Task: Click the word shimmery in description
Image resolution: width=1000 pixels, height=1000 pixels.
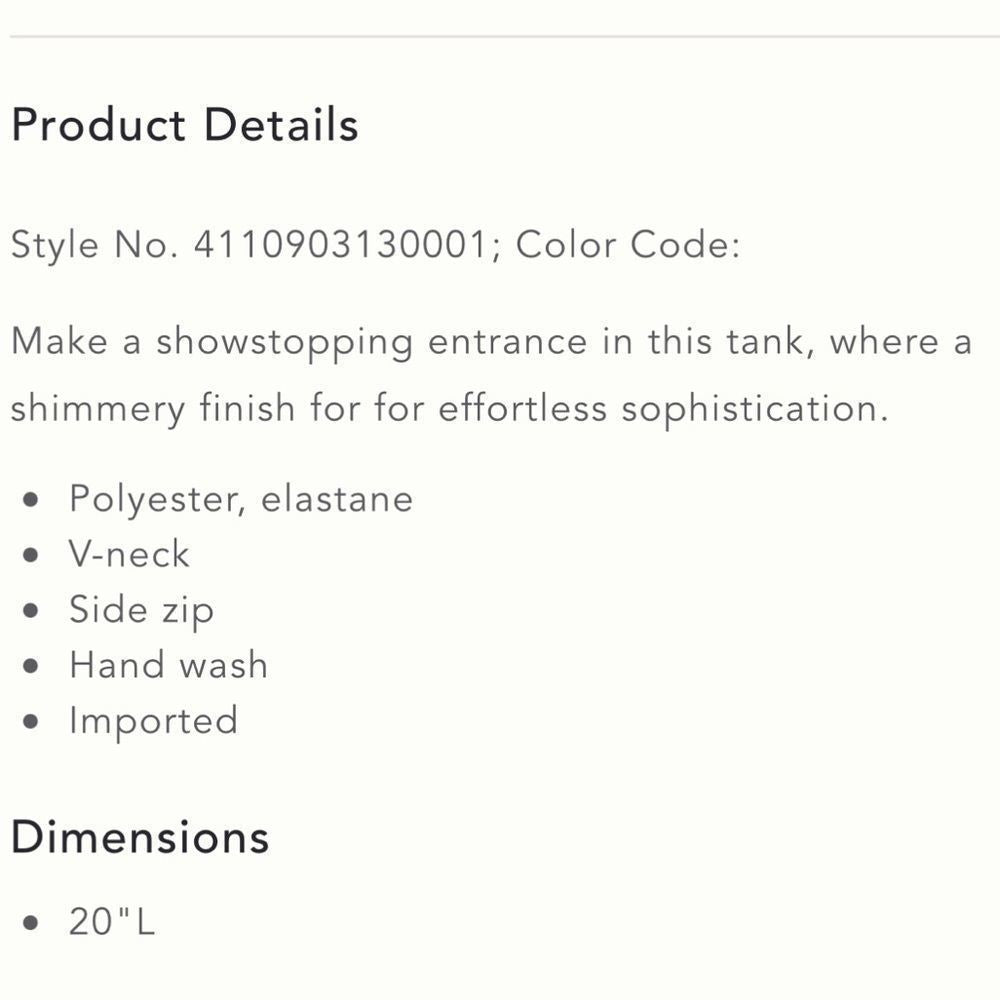Action: click(x=97, y=409)
